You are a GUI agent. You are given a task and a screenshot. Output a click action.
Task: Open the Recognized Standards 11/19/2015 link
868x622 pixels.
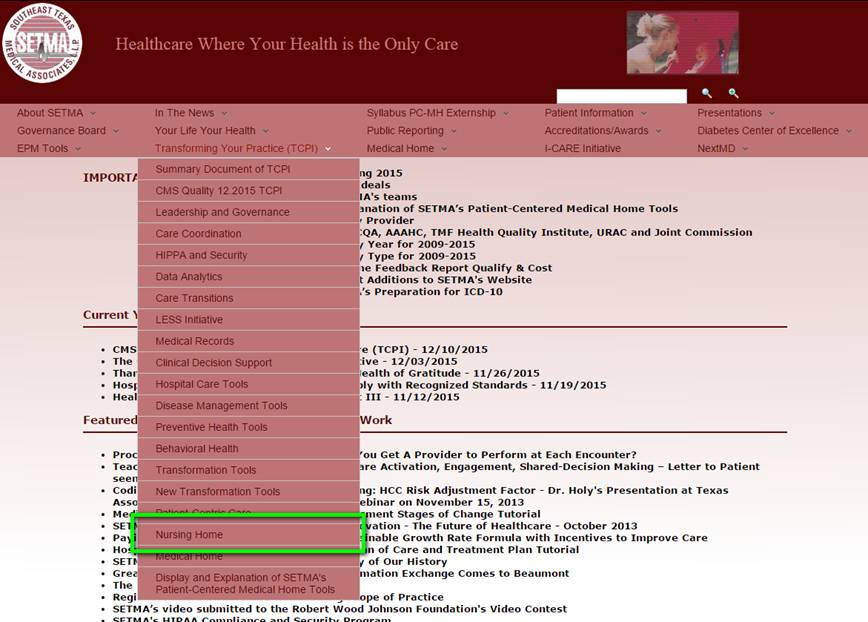pos(483,385)
